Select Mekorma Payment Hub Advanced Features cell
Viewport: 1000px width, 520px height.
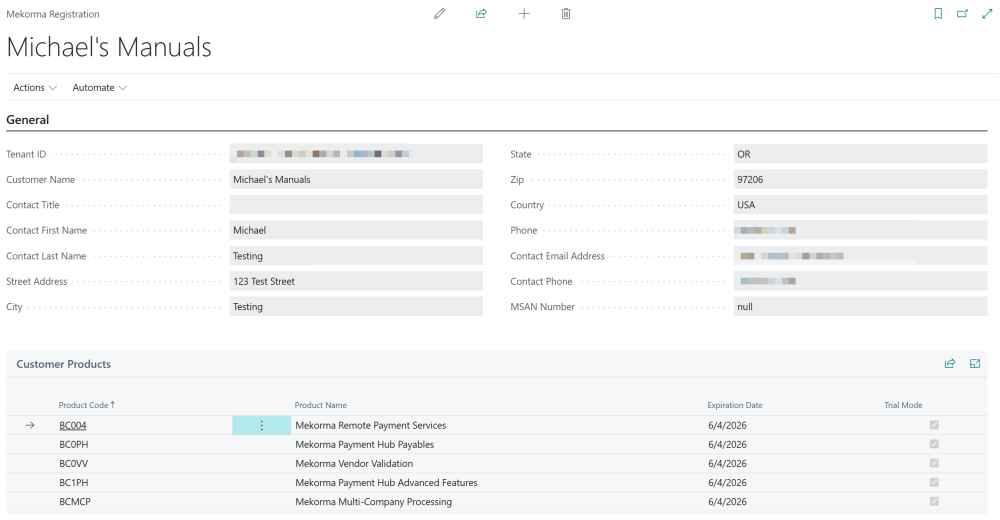pos(386,483)
